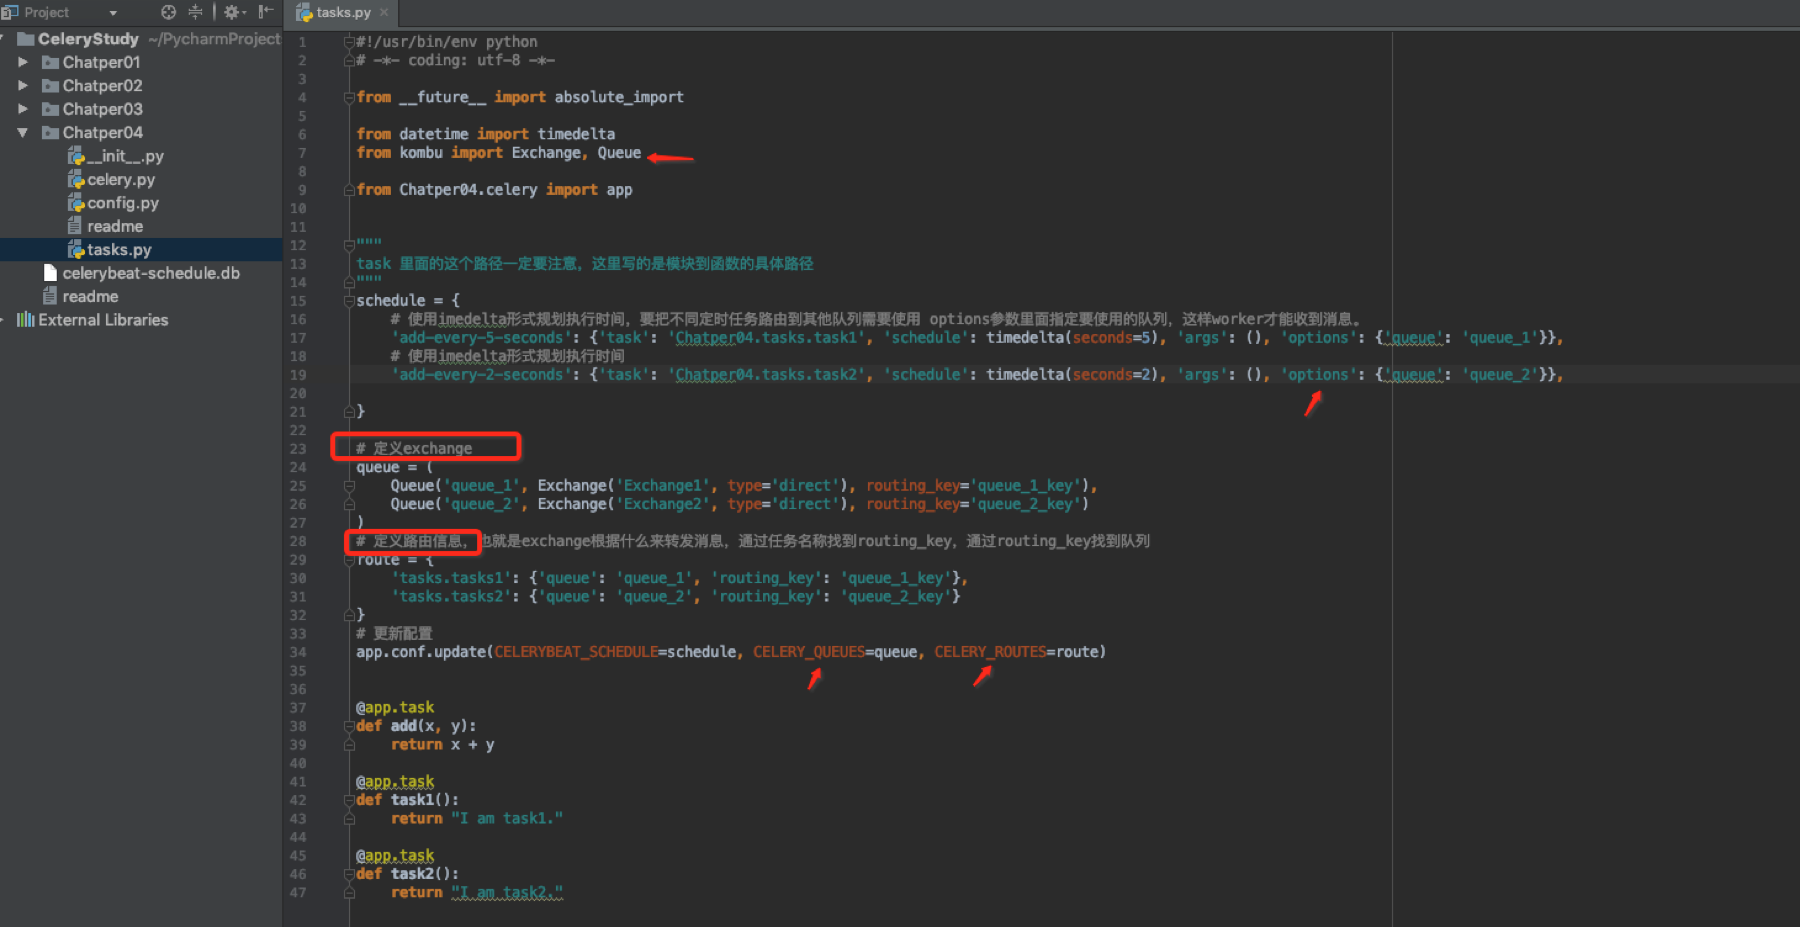Expand the External Libraries node
1800x927 pixels.
(x=3, y=320)
